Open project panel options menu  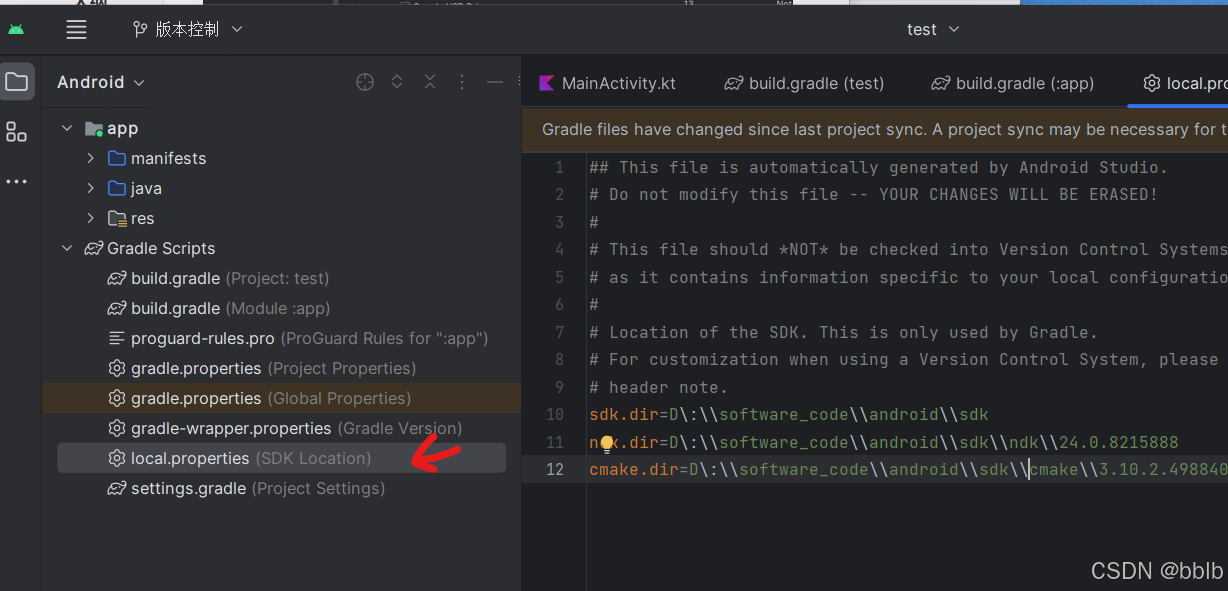click(462, 82)
